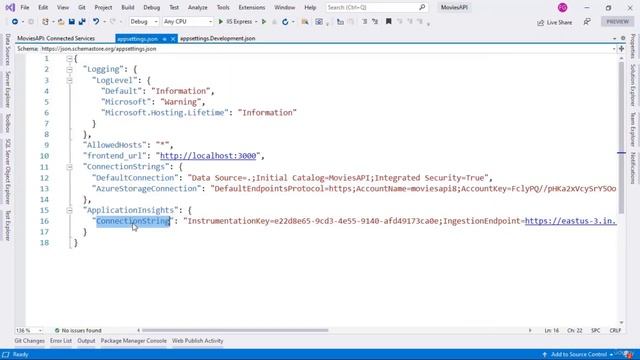Toggle the bookmark toolbar icon

point(389,21)
